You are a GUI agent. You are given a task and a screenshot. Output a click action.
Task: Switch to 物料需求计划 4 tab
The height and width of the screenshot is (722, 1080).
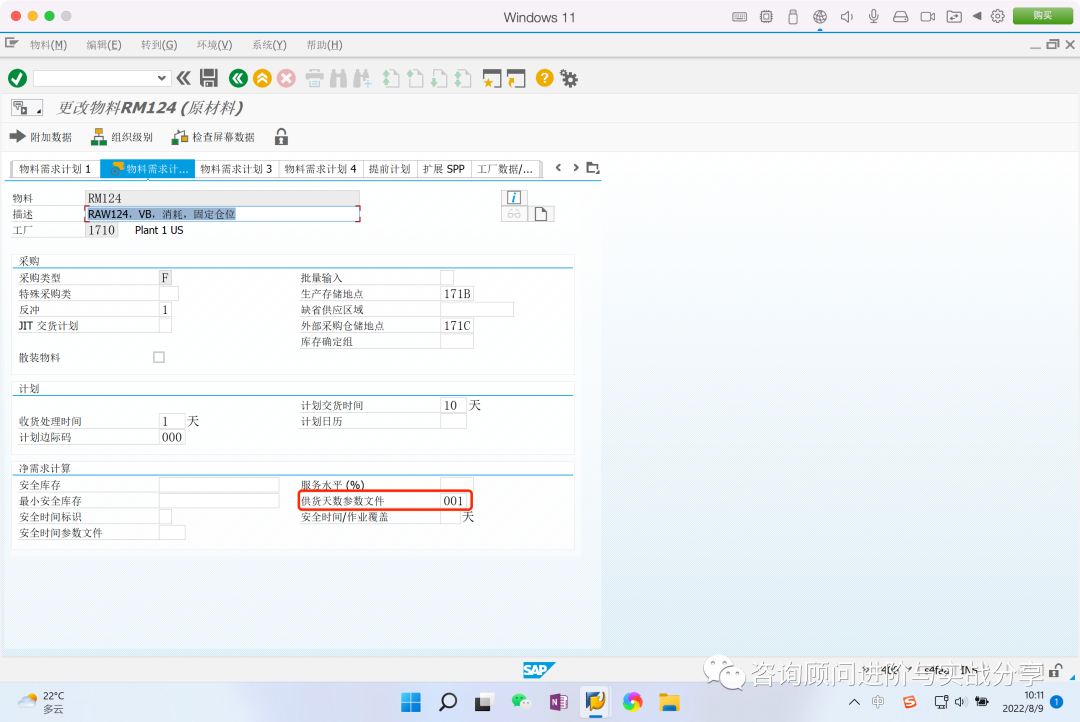pyautogui.click(x=320, y=169)
